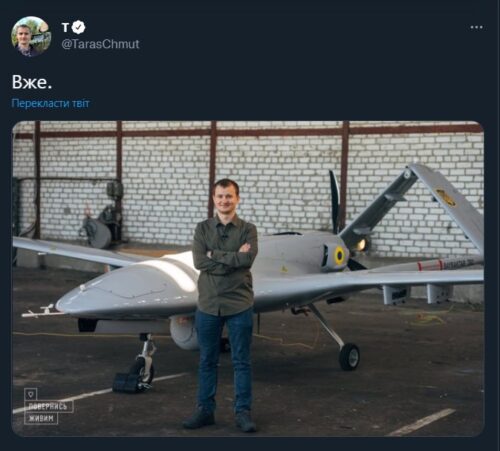Click the emblem on the drone's tail fin
Image resolution: width=500 pixels, height=451 pixels.
point(446,197)
